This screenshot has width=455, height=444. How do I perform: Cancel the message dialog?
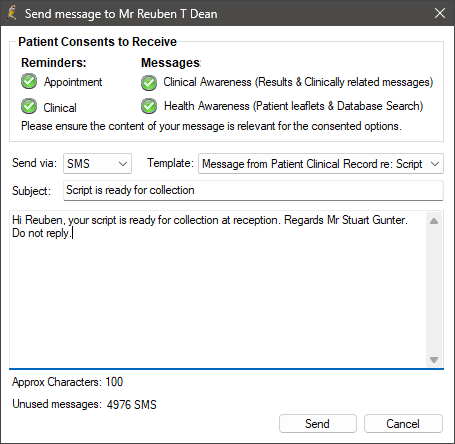tap(403, 424)
